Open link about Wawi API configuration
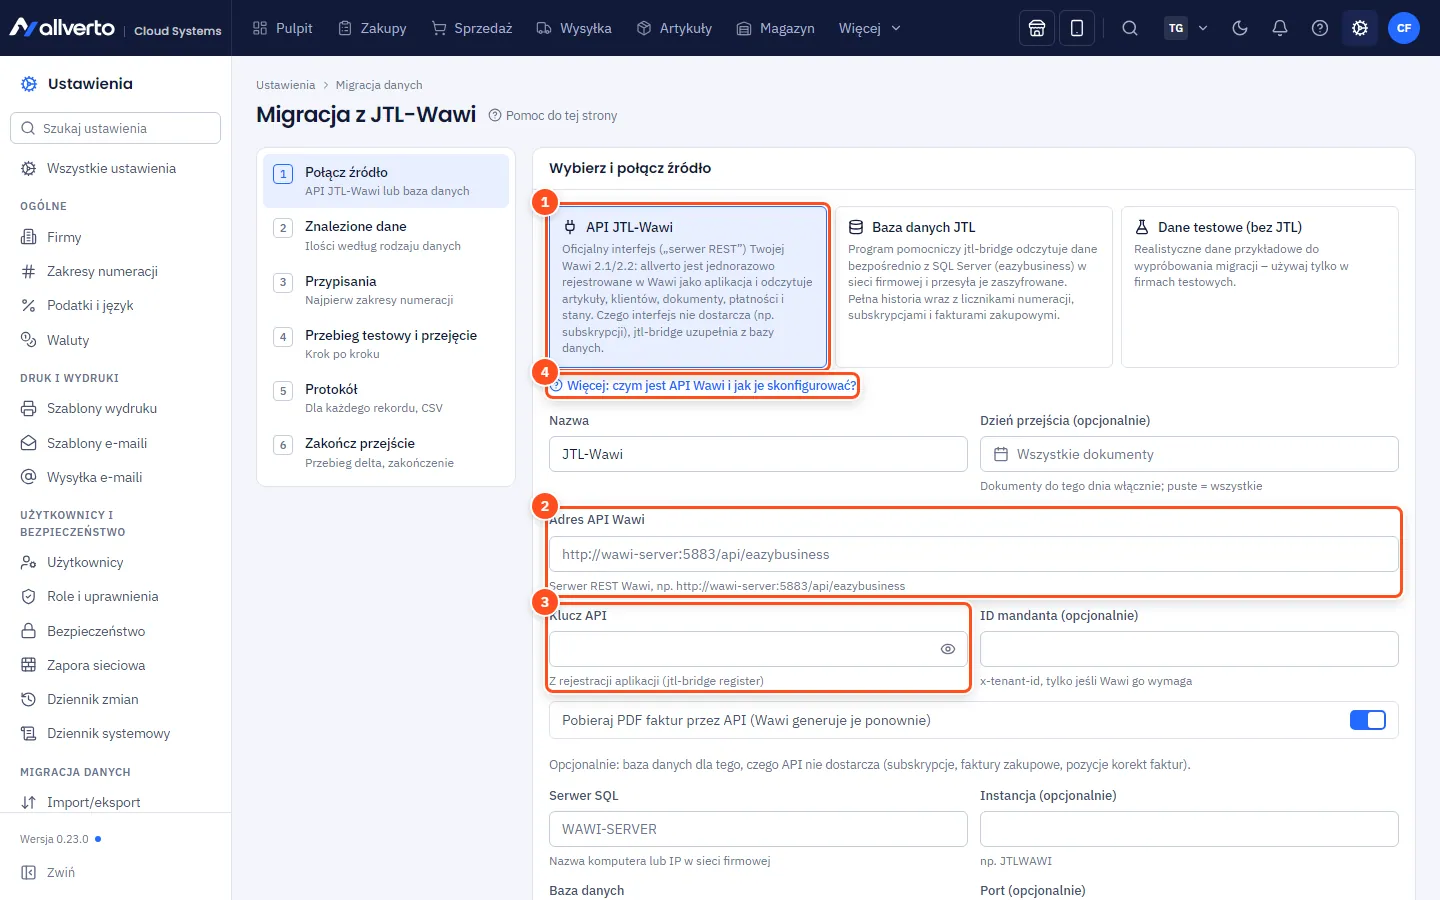The image size is (1440, 900). [704, 385]
